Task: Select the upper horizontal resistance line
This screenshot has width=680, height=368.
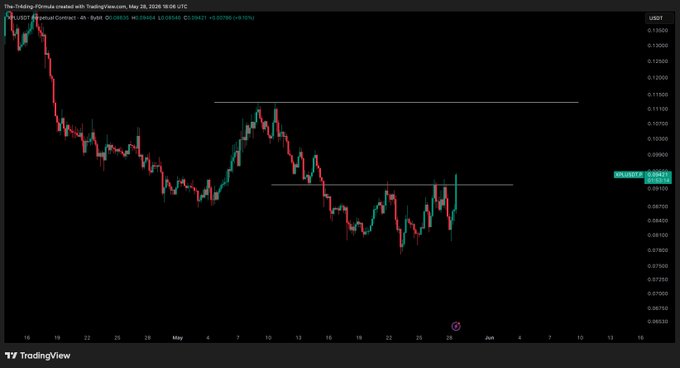Action: [x=396, y=102]
